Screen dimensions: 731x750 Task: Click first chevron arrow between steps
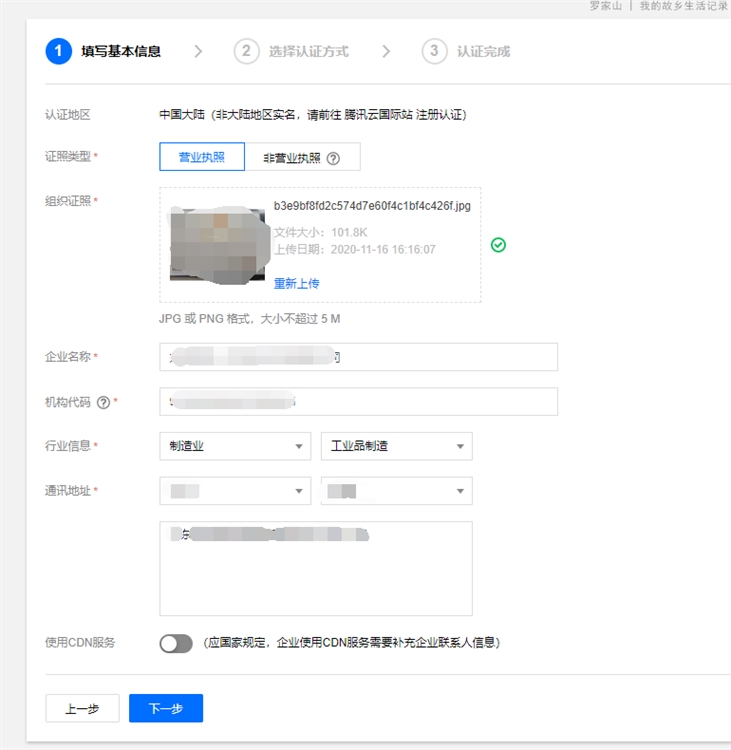point(198,51)
